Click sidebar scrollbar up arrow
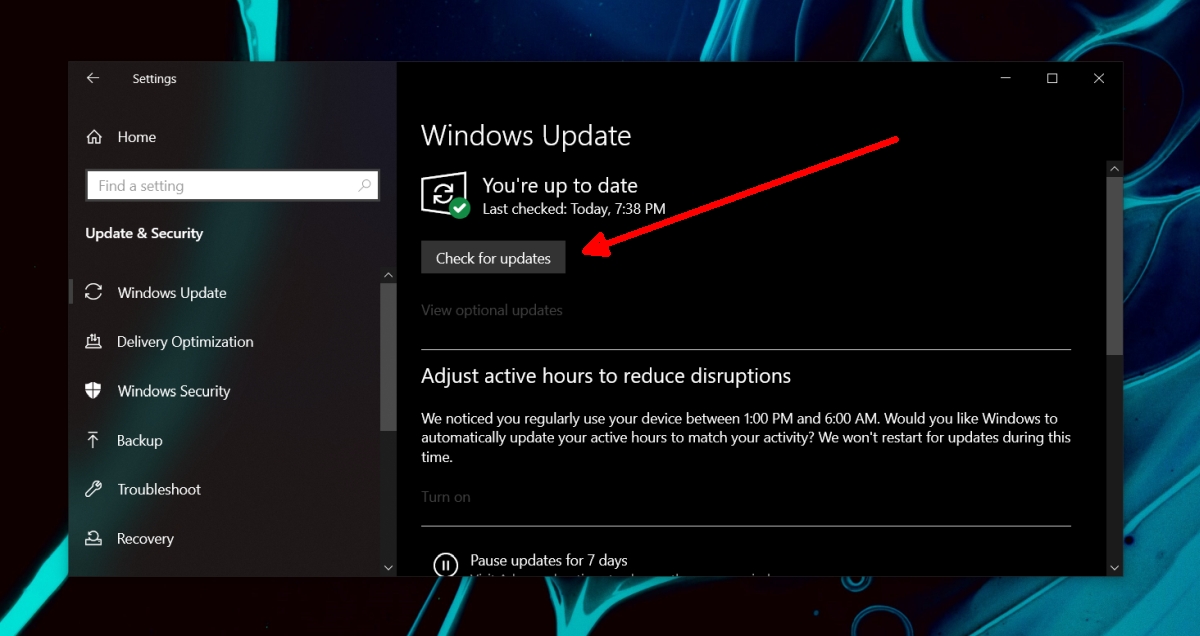Image resolution: width=1200 pixels, height=636 pixels. coord(389,273)
